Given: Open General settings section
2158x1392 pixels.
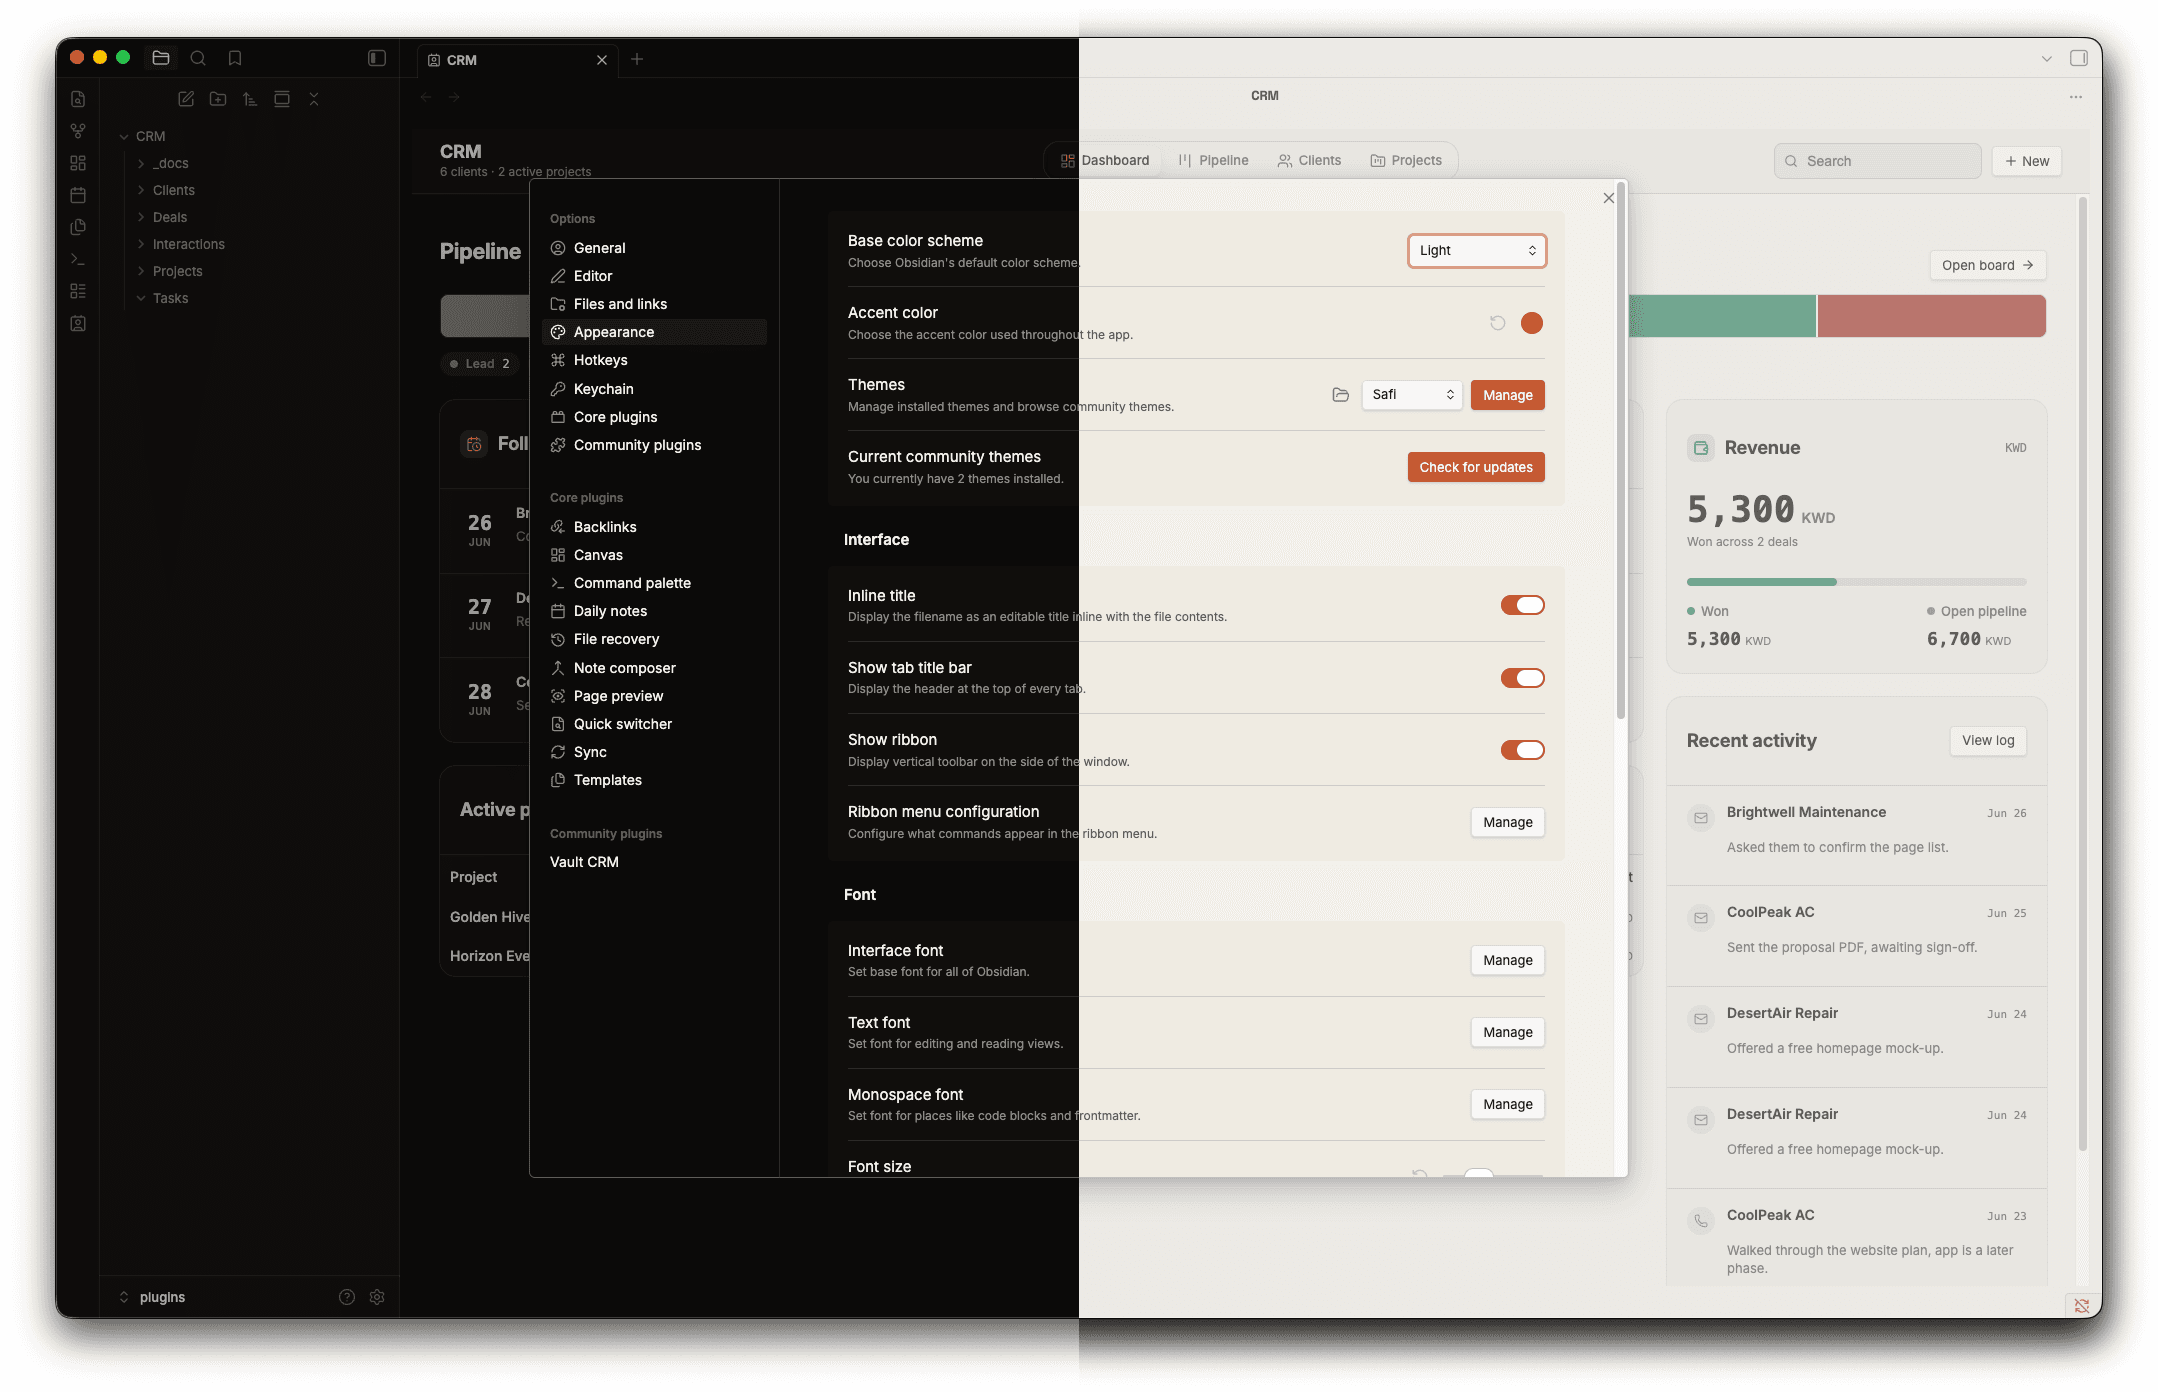Looking at the screenshot, I should (x=654, y=248).
